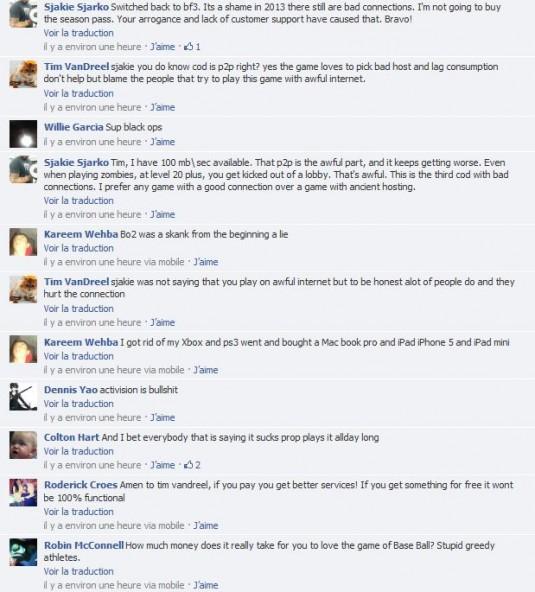Click J'aime under Sjakie Sjarko's 100 mb comment
535x592 pixels.
(162, 214)
